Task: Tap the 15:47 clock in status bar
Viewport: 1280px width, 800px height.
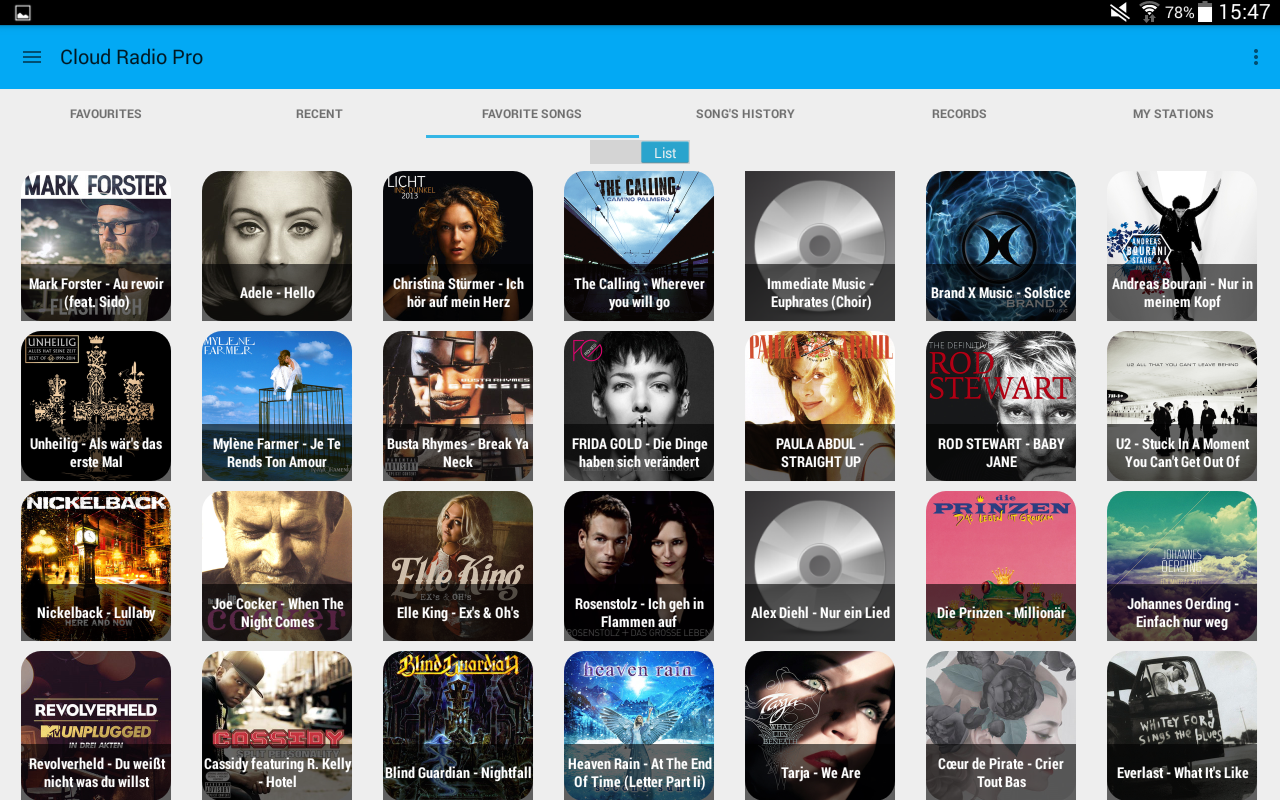Action: [x=1244, y=12]
